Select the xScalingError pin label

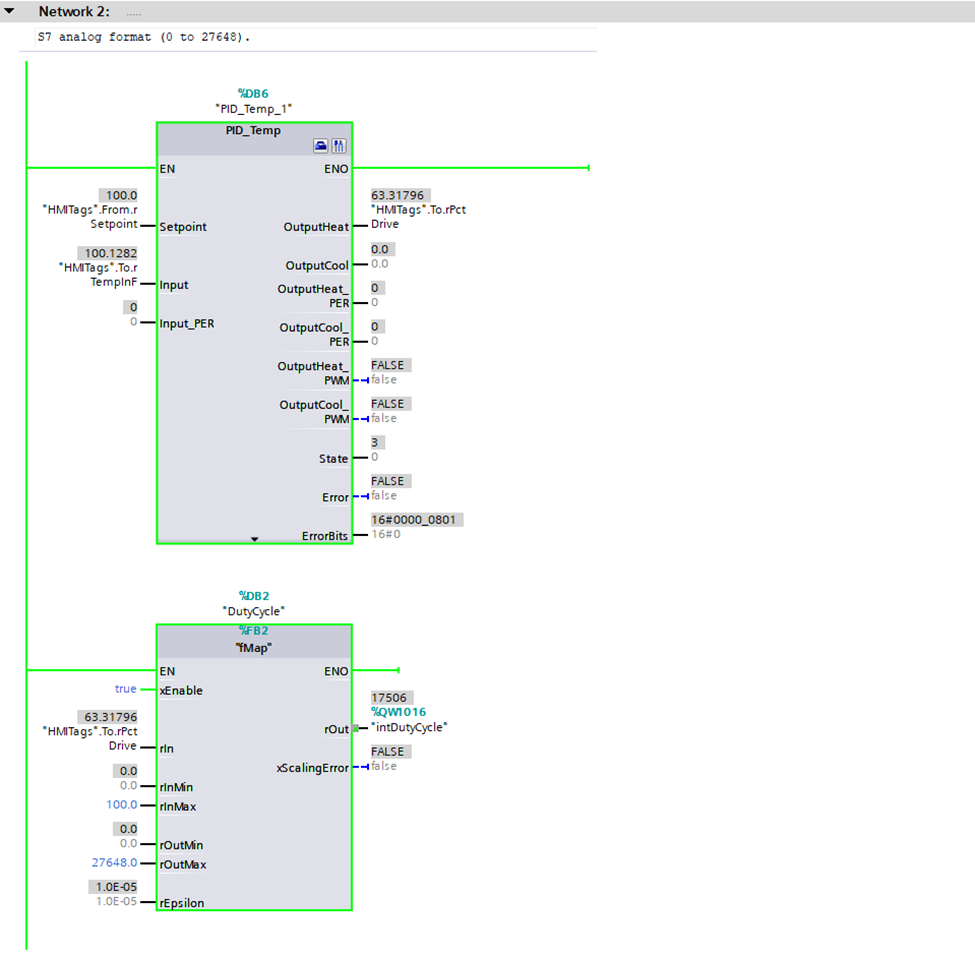(313, 768)
